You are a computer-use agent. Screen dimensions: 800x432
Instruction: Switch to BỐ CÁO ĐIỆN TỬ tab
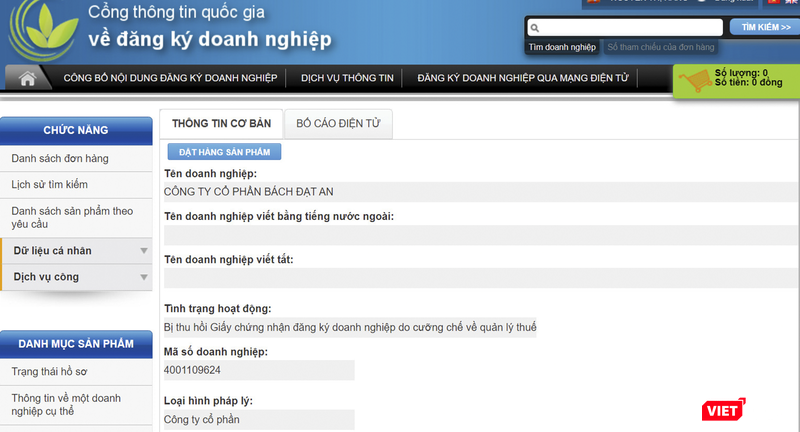coord(338,123)
